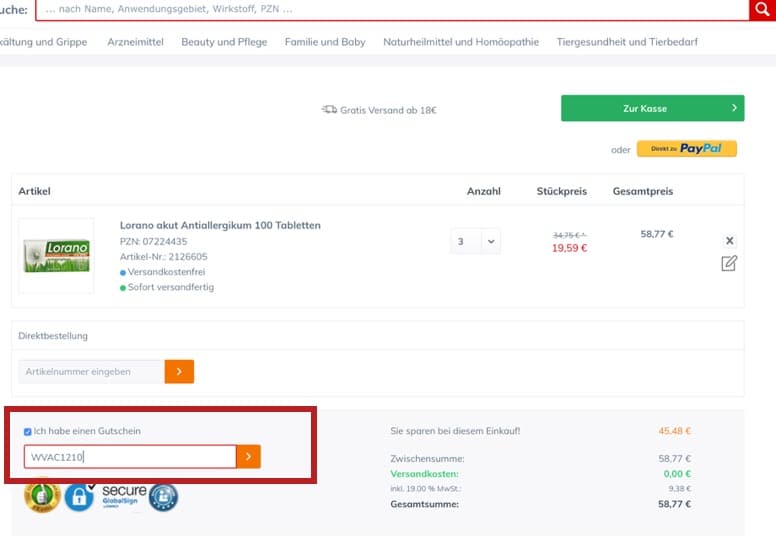
Task: Open Tiergesundheit und Tierbedarf category
Action: [x=627, y=42]
